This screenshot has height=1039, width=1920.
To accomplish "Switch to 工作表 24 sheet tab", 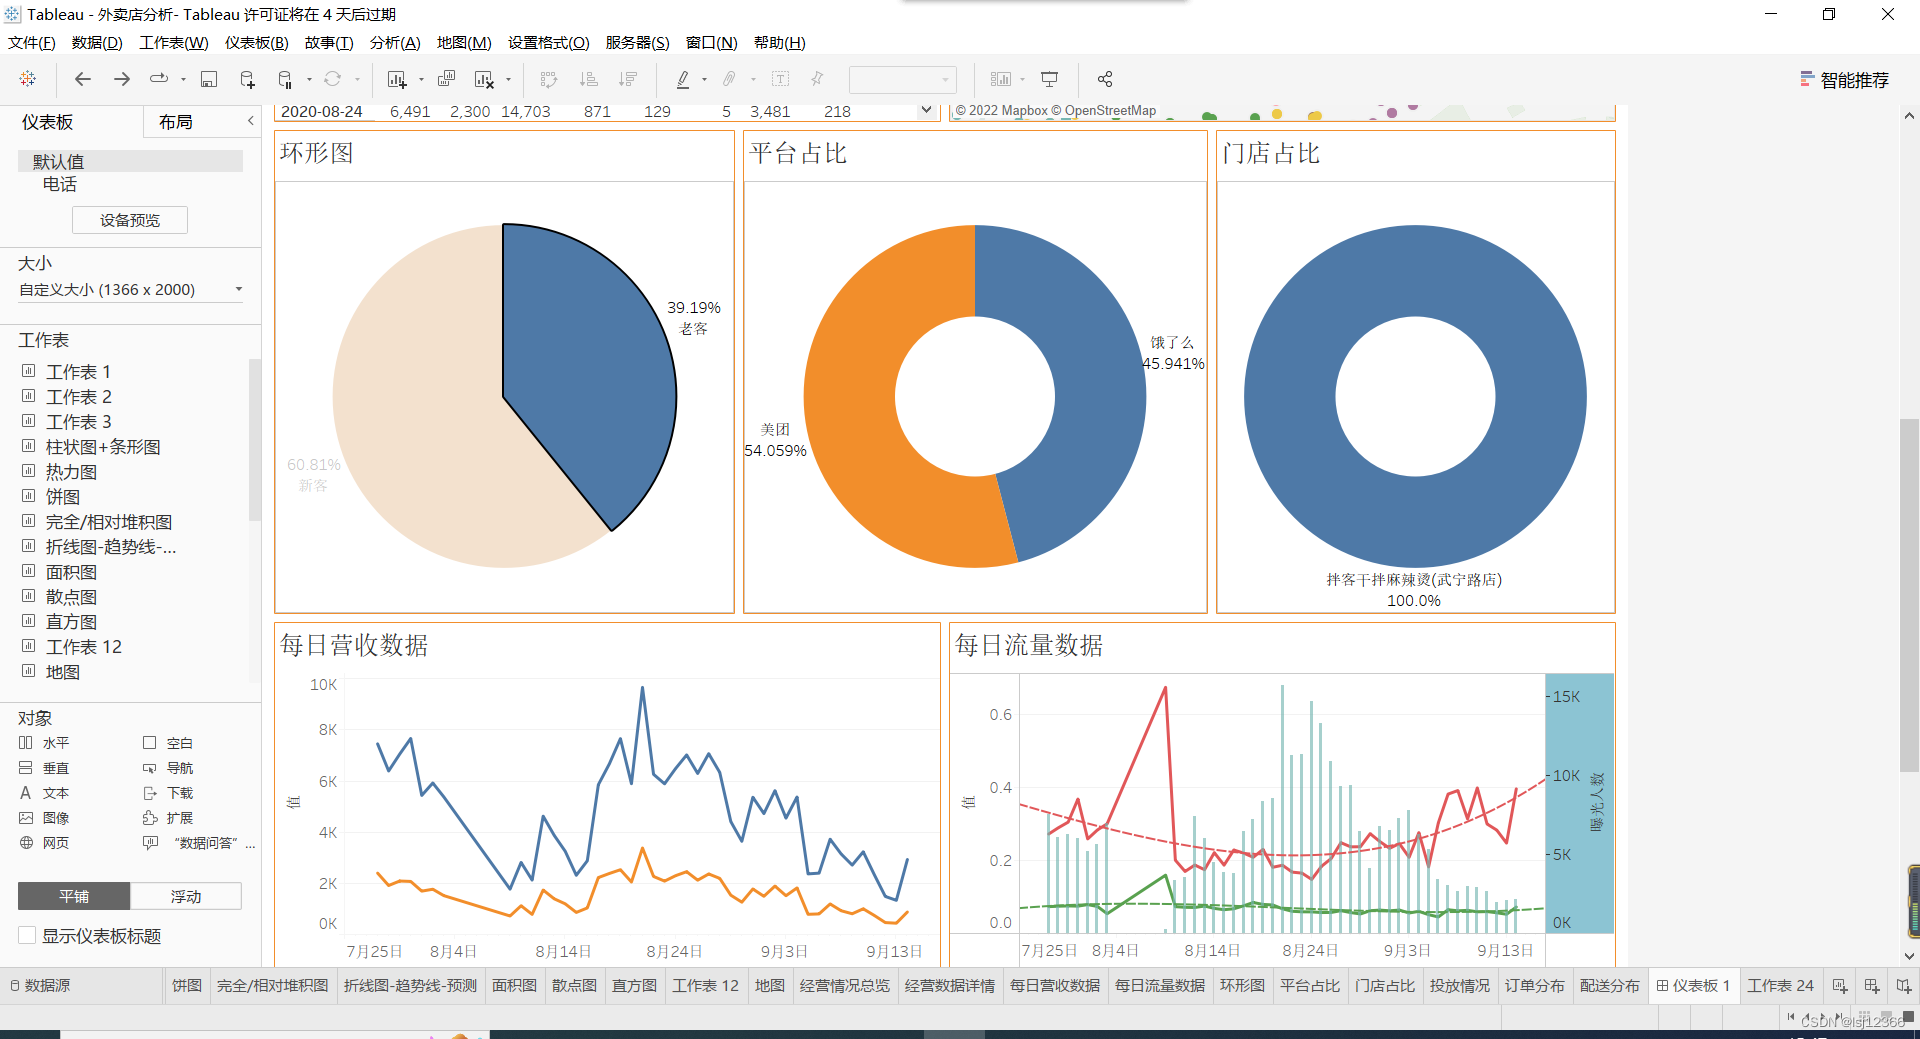I will (1780, 986).
